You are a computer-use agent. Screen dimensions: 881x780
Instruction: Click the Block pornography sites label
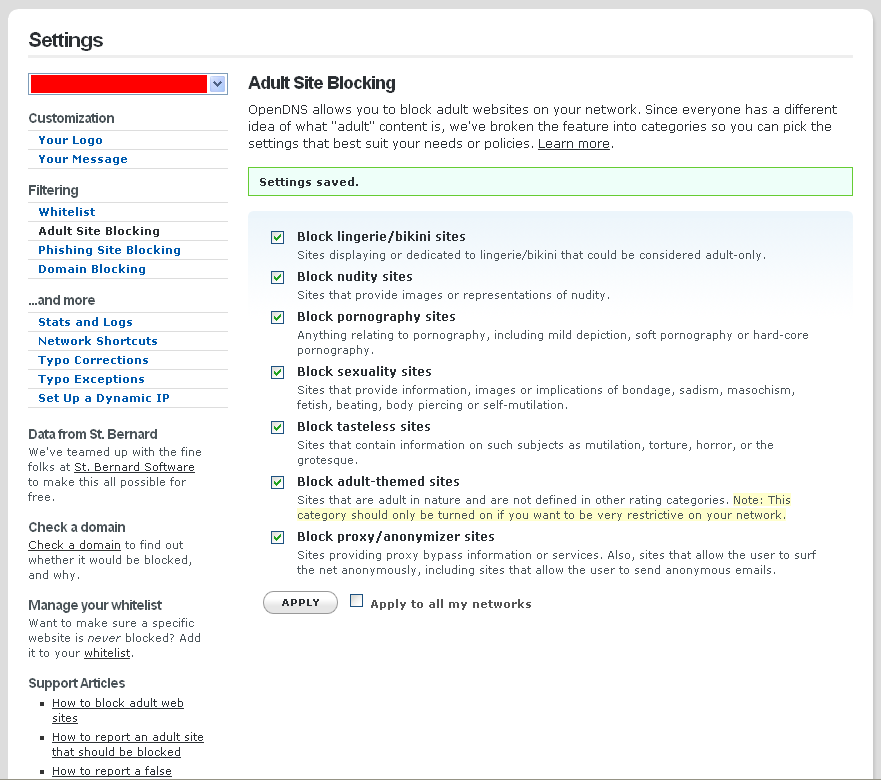[376, 316]
